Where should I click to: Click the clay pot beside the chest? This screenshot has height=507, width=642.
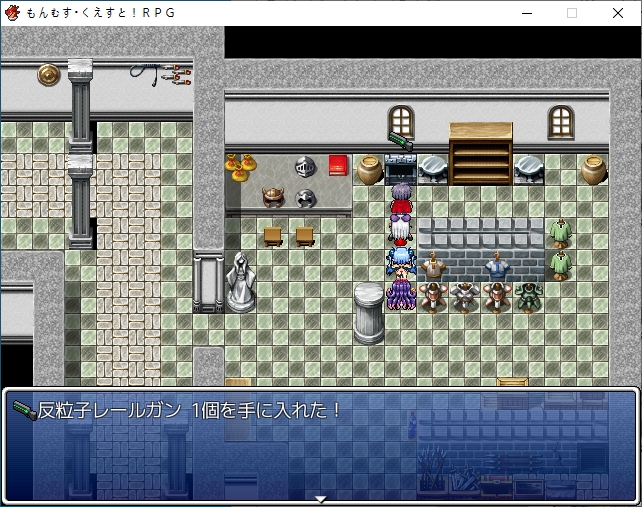[x=369, y=170]
